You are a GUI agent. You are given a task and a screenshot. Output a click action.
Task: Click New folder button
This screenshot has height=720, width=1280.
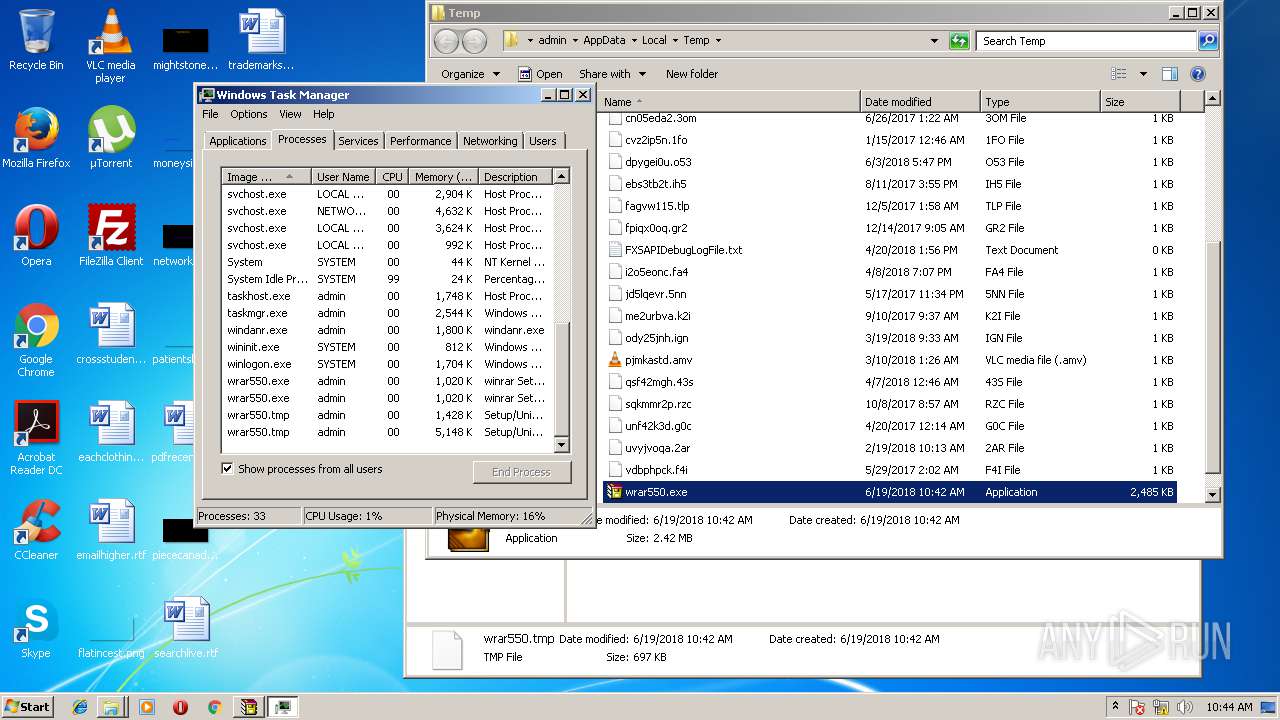692,74
